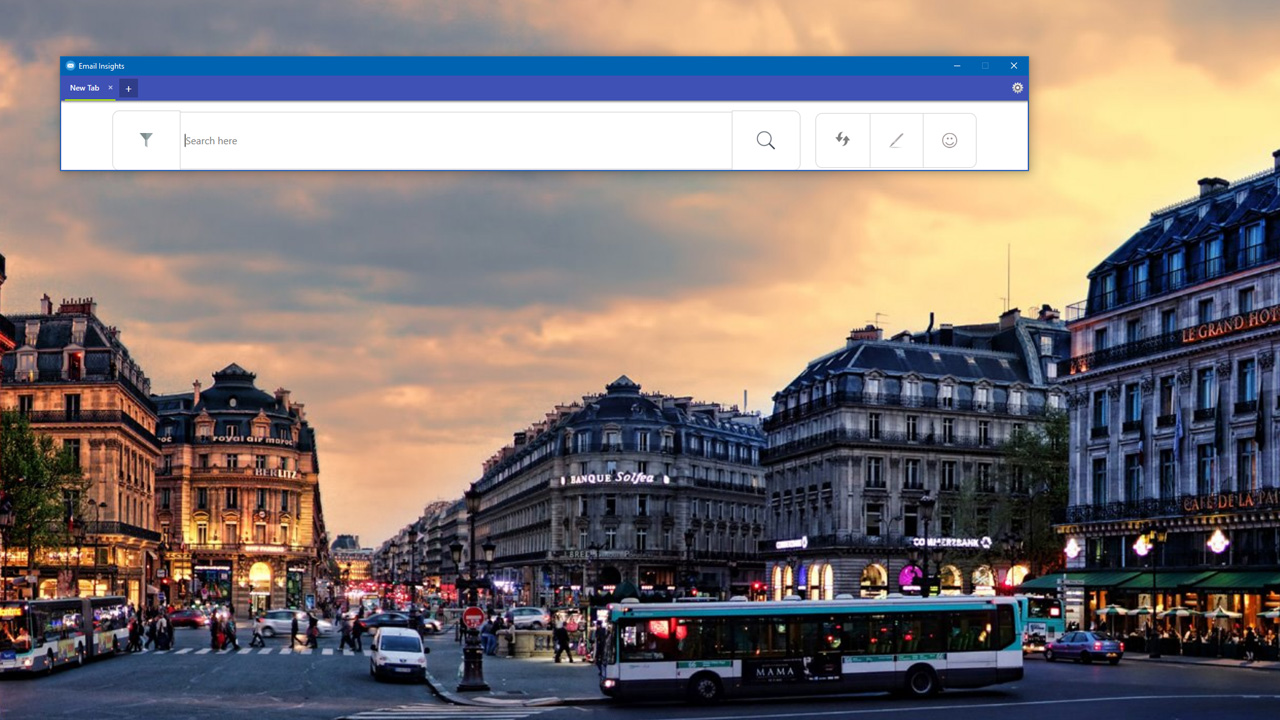Select the pencil tool beside the lightning icon
The height and width of the screenshot is (720, 1280).
click(x=896, y=140)
